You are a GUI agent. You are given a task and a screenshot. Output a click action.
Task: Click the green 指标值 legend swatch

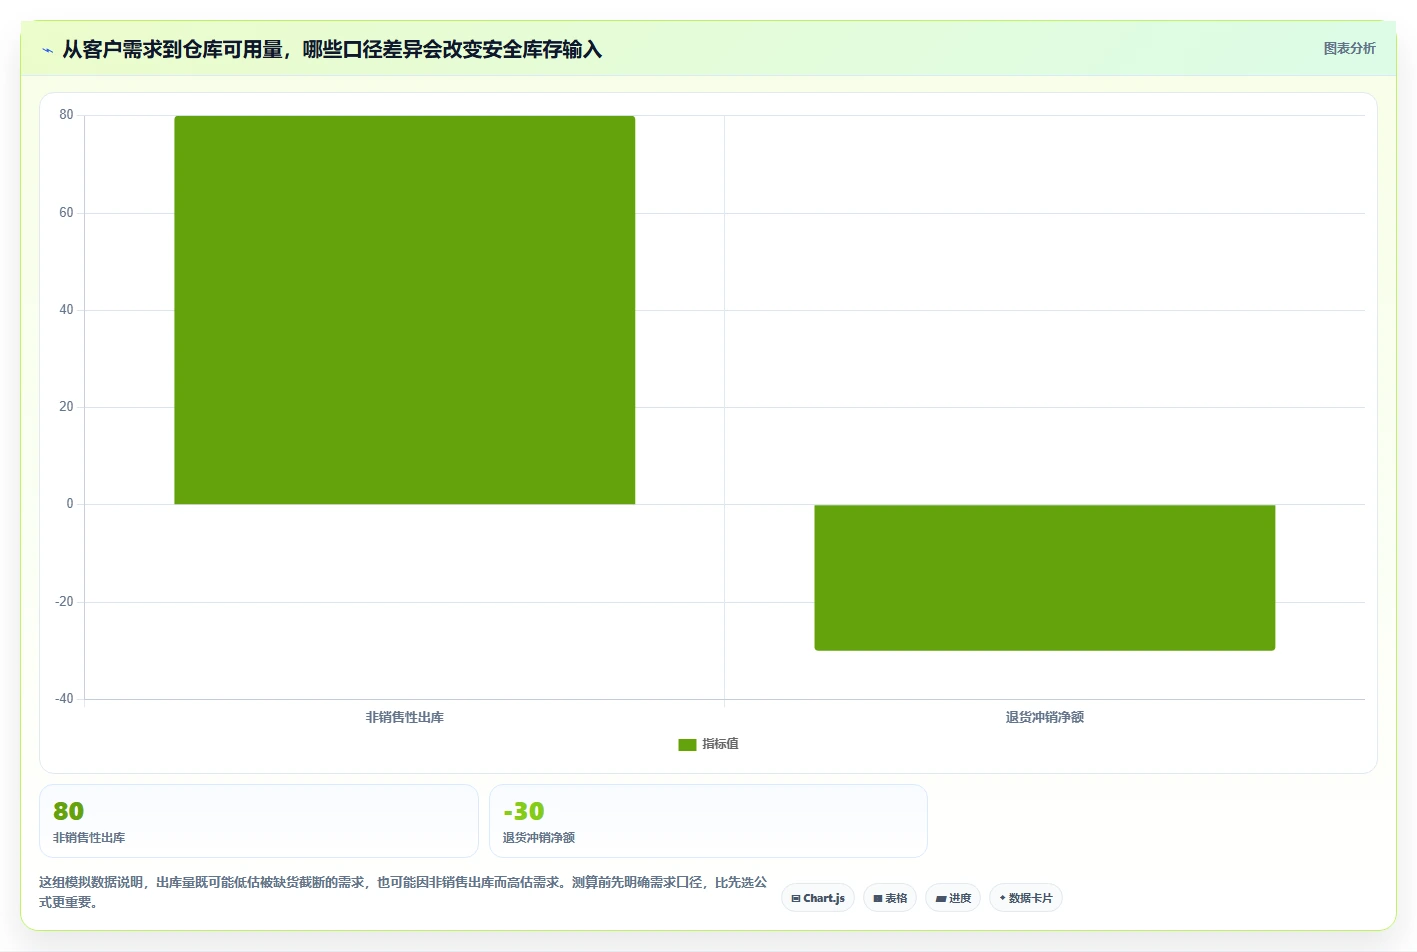point(687,744)
